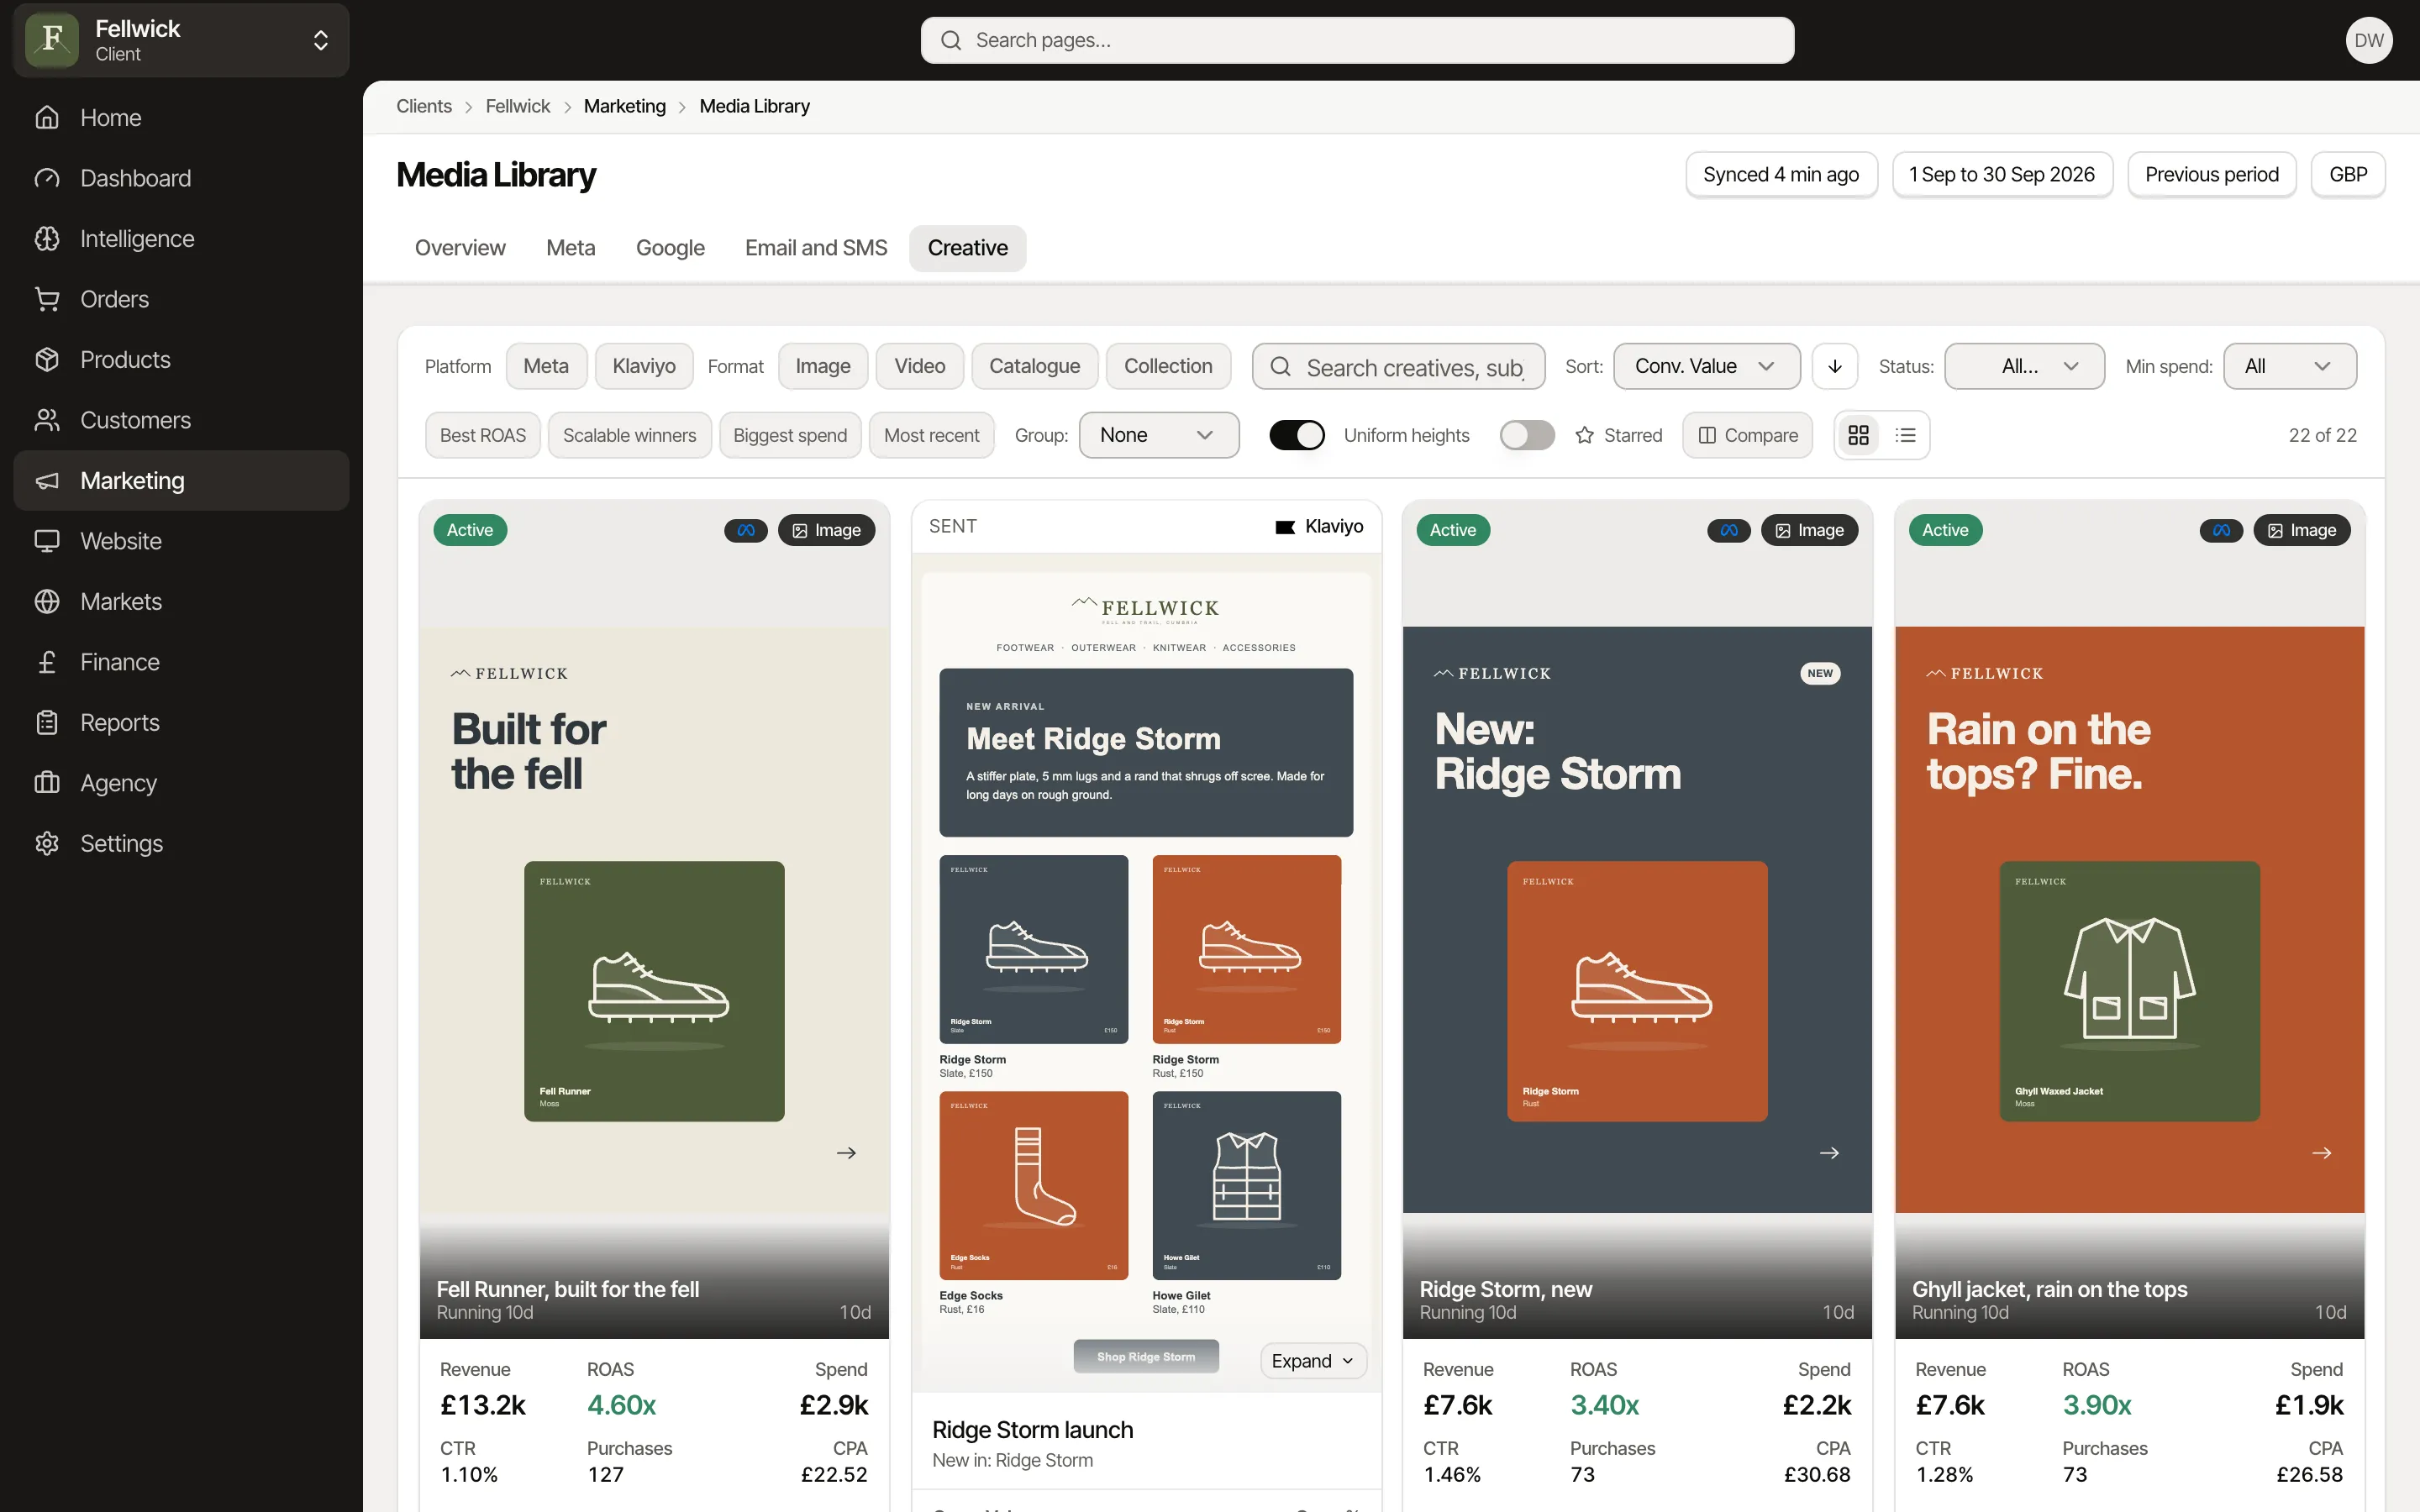Open the Agency section

(181, 783)
